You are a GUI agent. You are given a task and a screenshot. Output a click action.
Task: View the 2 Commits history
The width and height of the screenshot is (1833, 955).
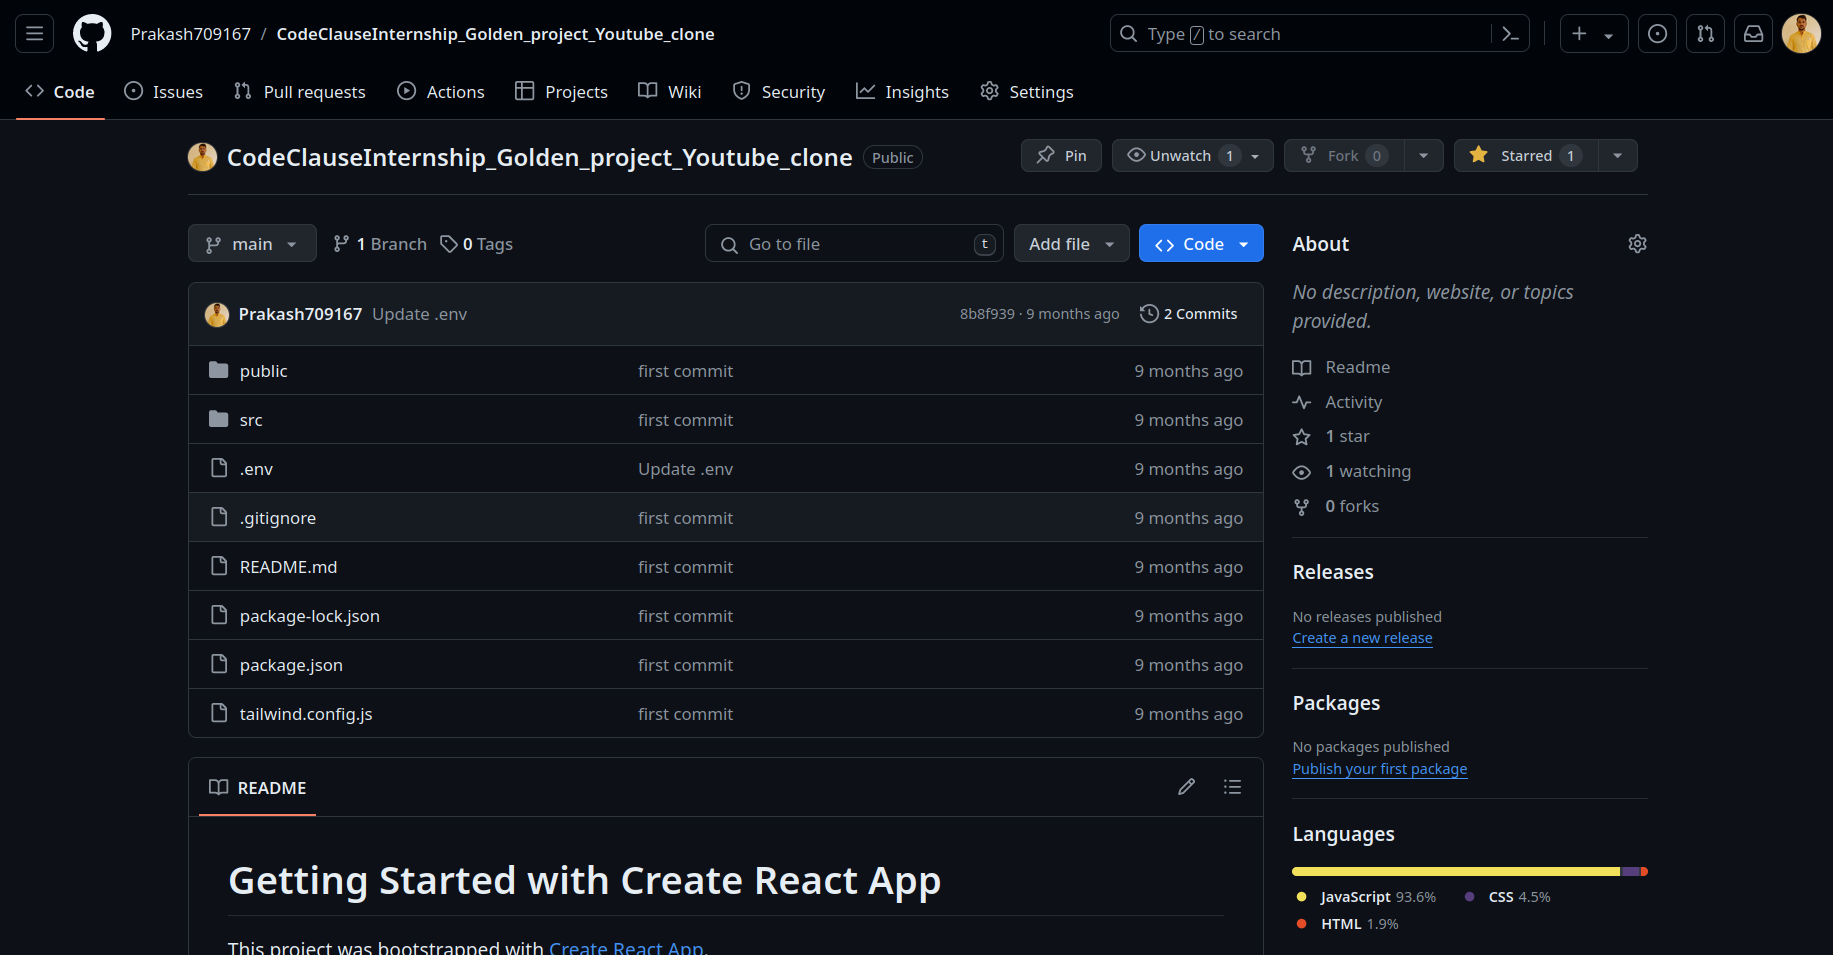point(1189,314)
